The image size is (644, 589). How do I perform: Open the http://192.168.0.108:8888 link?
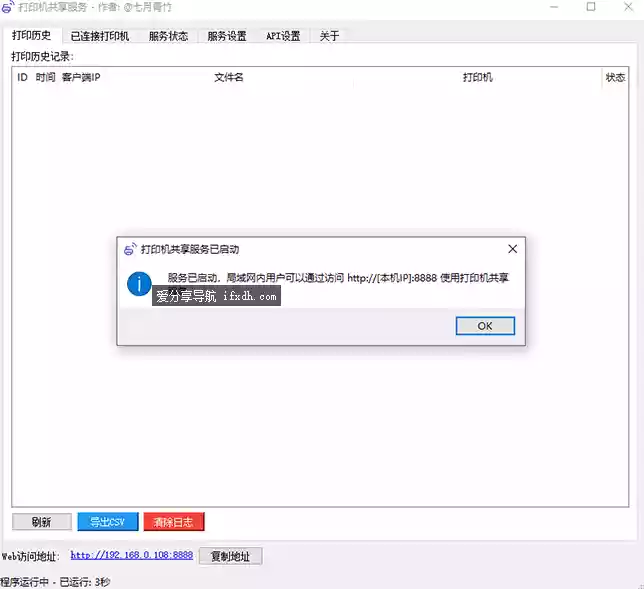[x=131, y=555]
